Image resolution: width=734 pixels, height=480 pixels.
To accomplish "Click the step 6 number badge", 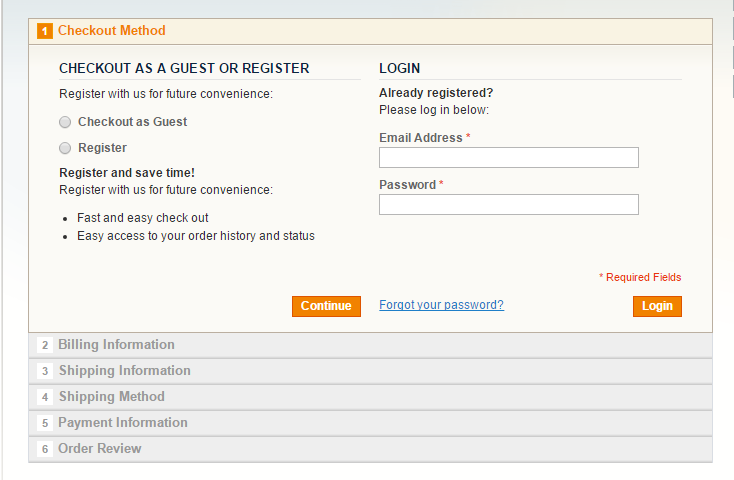I will pos(45,449).
